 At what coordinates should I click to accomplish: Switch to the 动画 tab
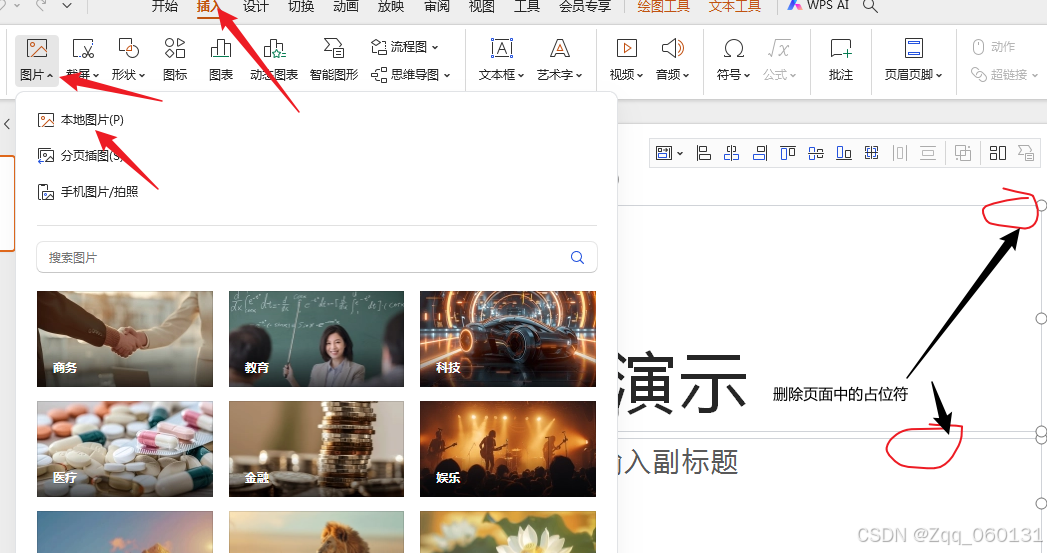346,6
